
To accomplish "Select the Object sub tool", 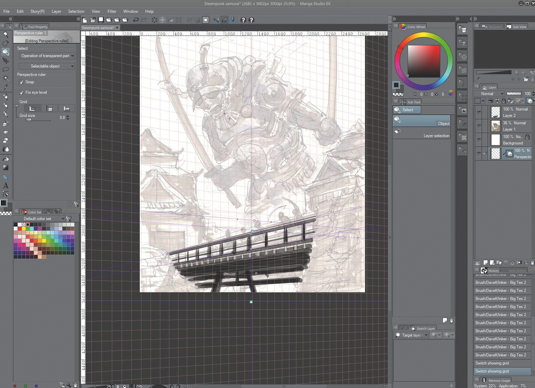I will [x=422, y=121].
